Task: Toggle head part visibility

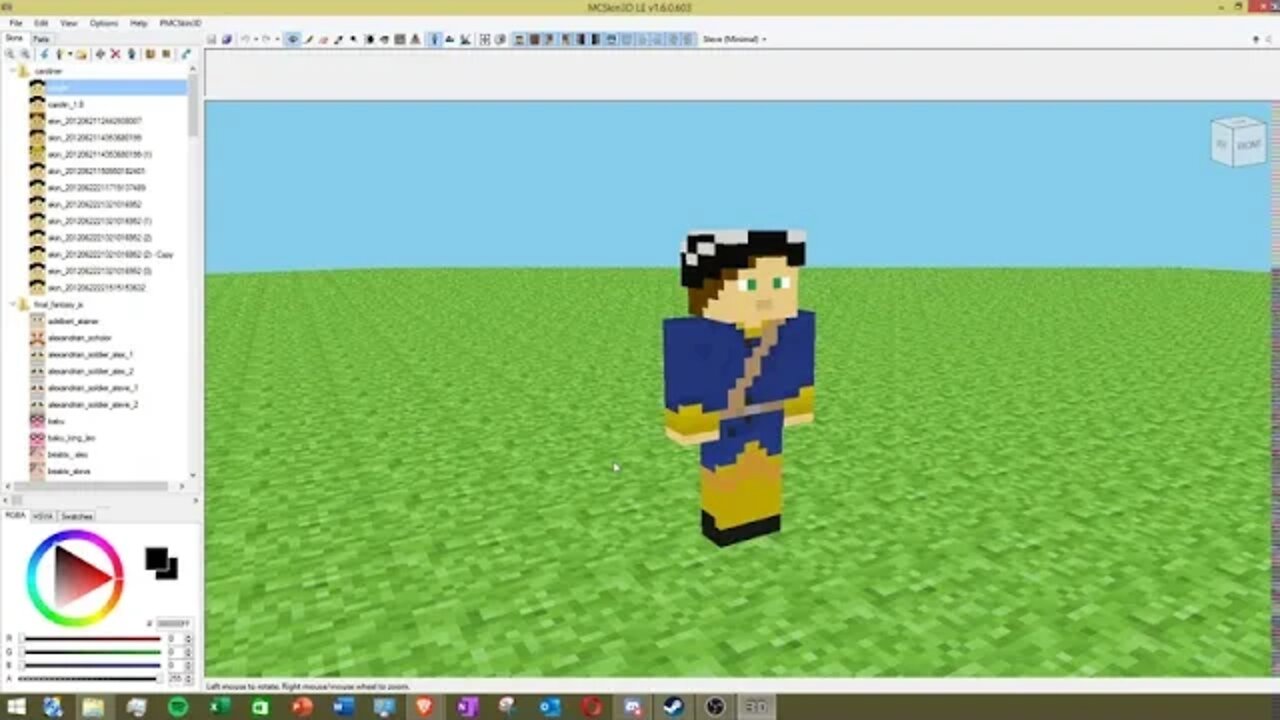Action: [518, 39]
